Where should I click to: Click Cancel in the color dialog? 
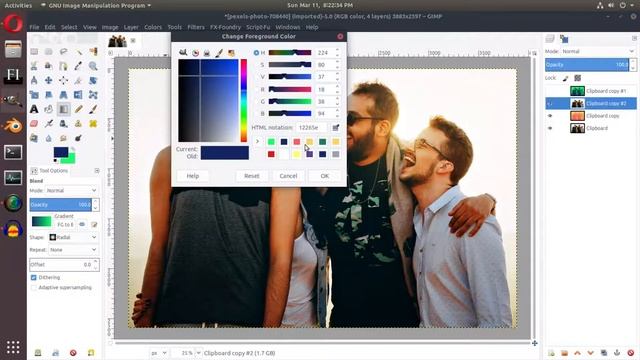point(288,176)
